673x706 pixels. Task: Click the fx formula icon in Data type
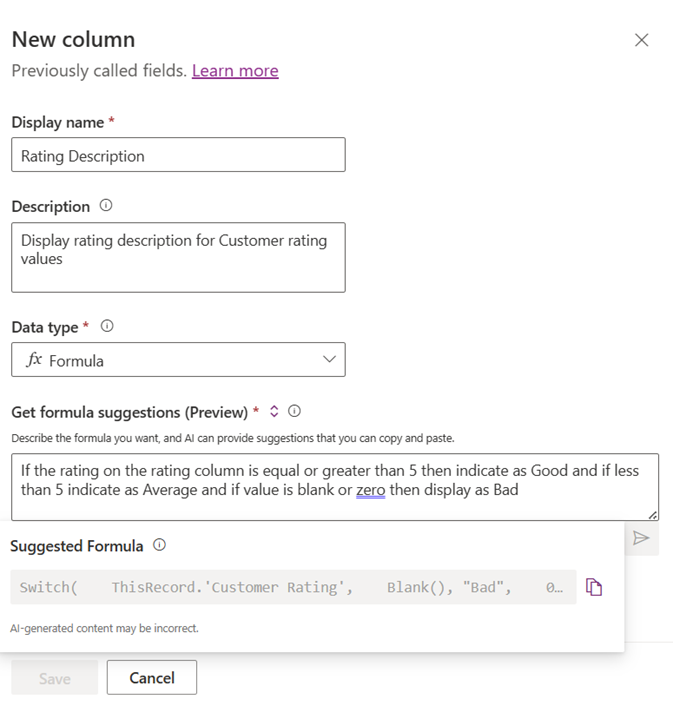tap(34, 360)
